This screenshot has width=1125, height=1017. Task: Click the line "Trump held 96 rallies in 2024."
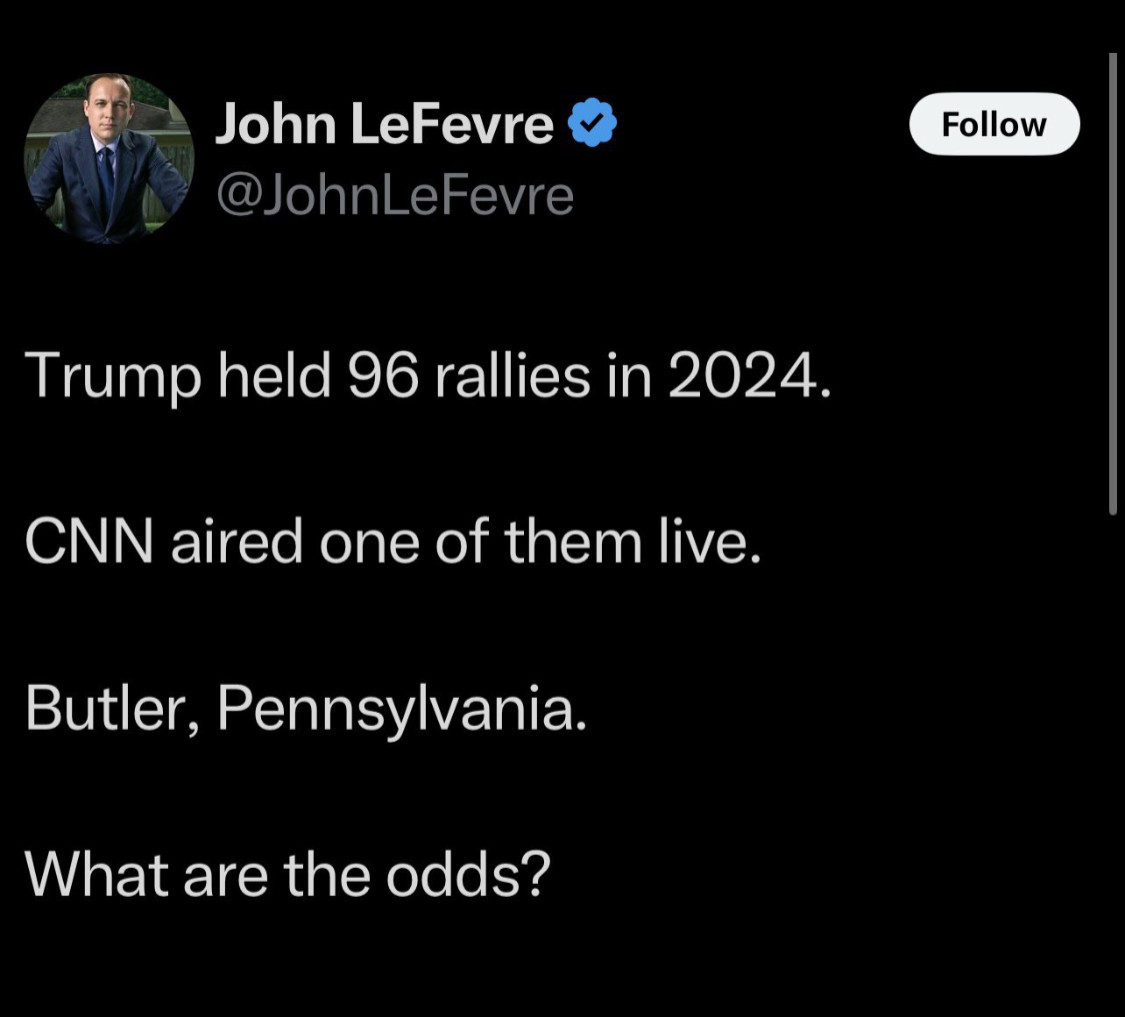pos(427,376)
